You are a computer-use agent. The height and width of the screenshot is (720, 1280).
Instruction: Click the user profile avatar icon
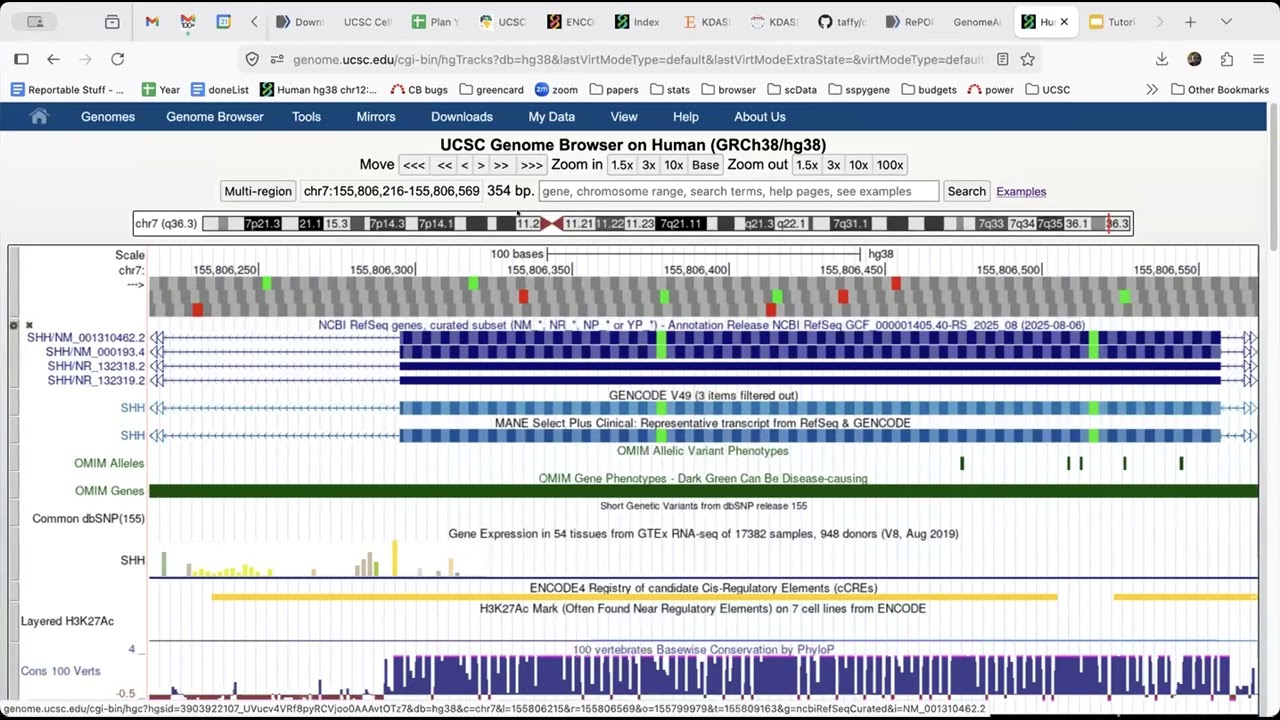(x=1194, y=59)
